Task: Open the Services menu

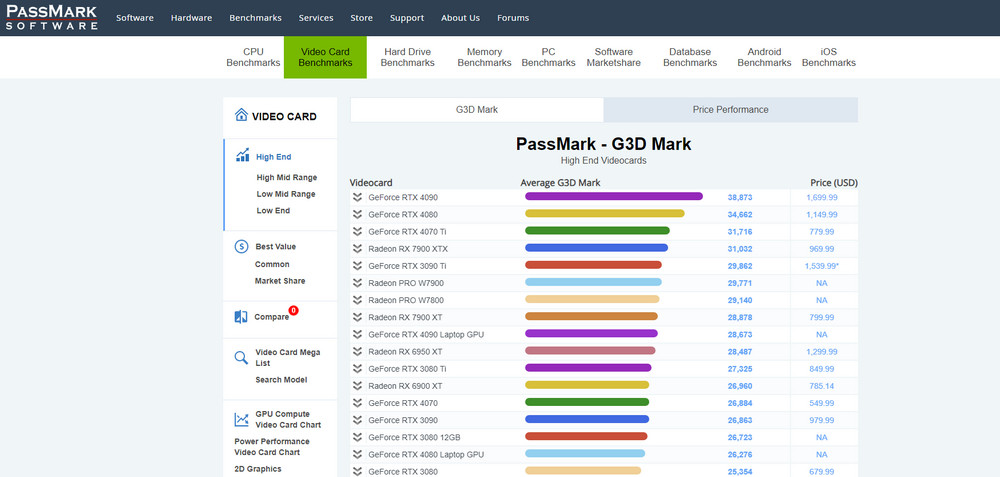Action: click(x=316, y=18)
